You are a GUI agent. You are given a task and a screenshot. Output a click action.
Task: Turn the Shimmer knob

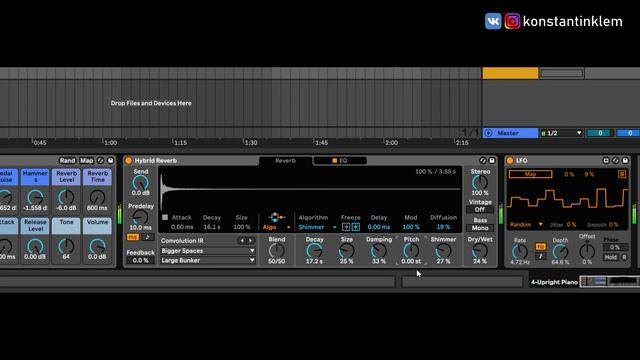coord(443,251)
